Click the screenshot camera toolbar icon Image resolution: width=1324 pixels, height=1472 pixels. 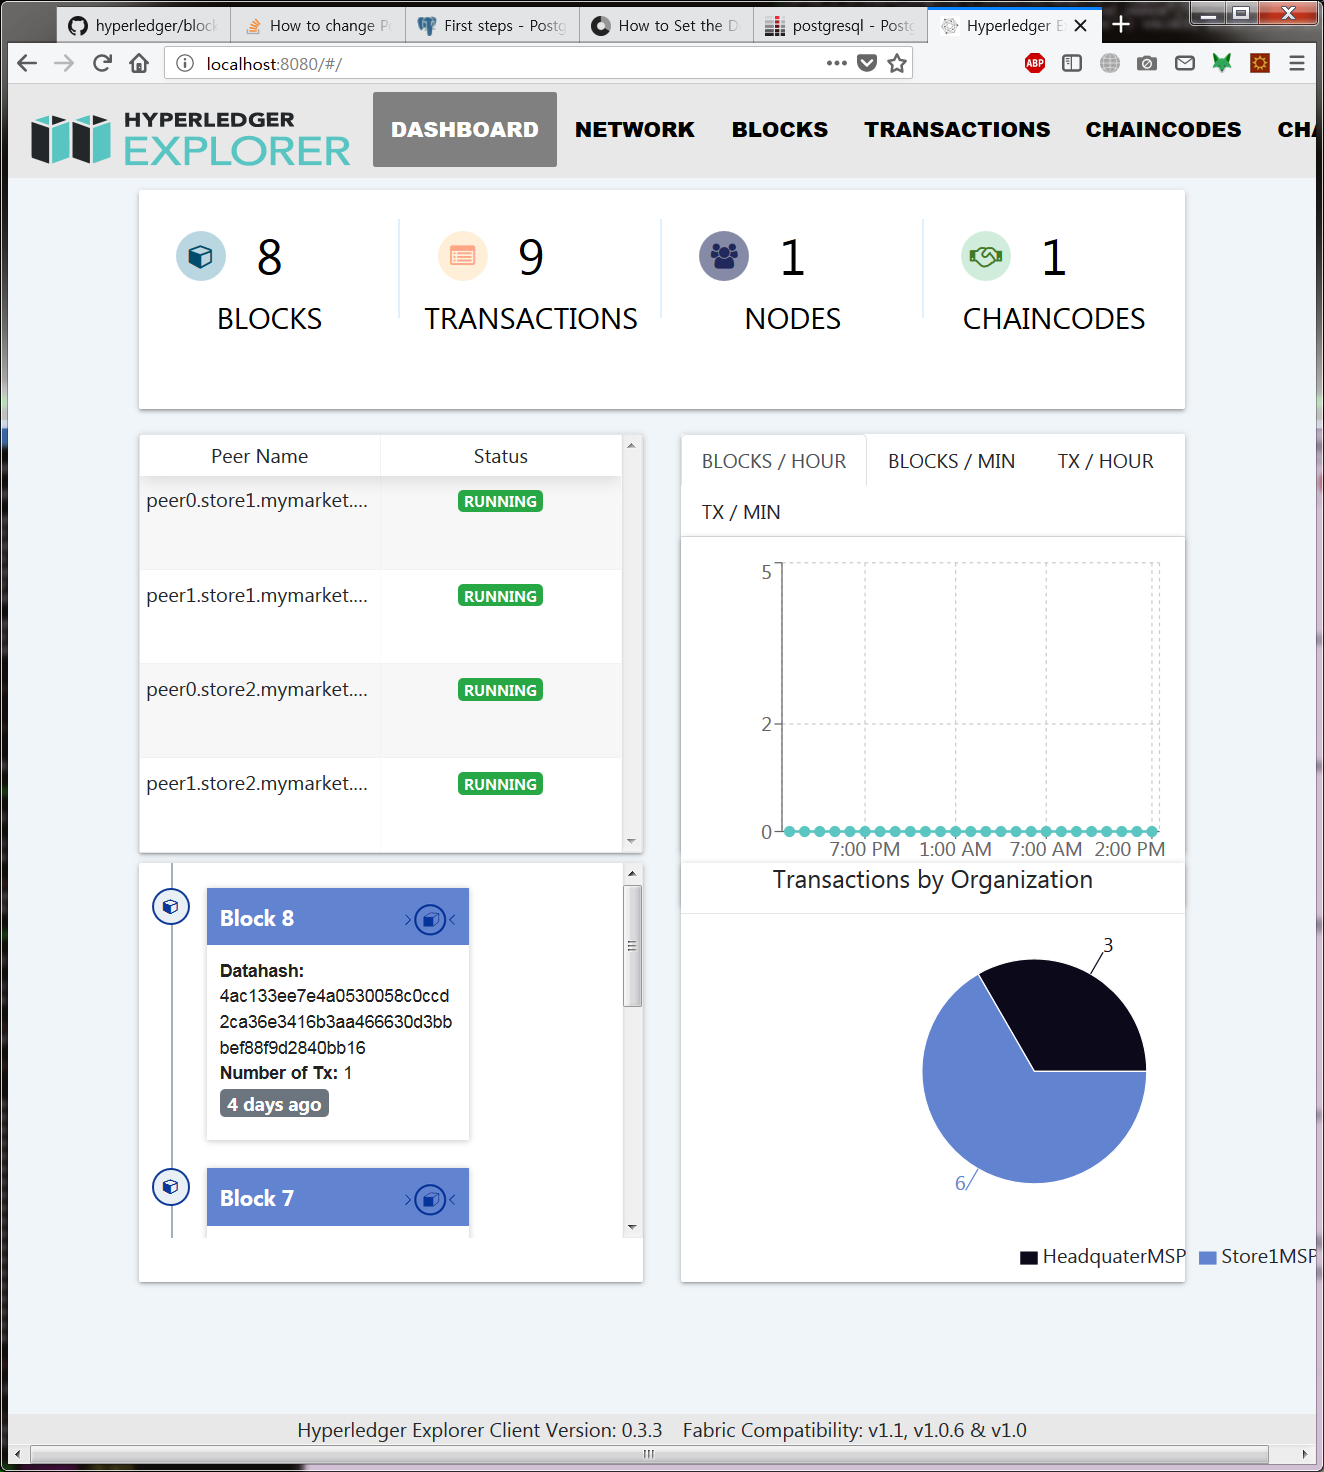[x=1147, y=63]
